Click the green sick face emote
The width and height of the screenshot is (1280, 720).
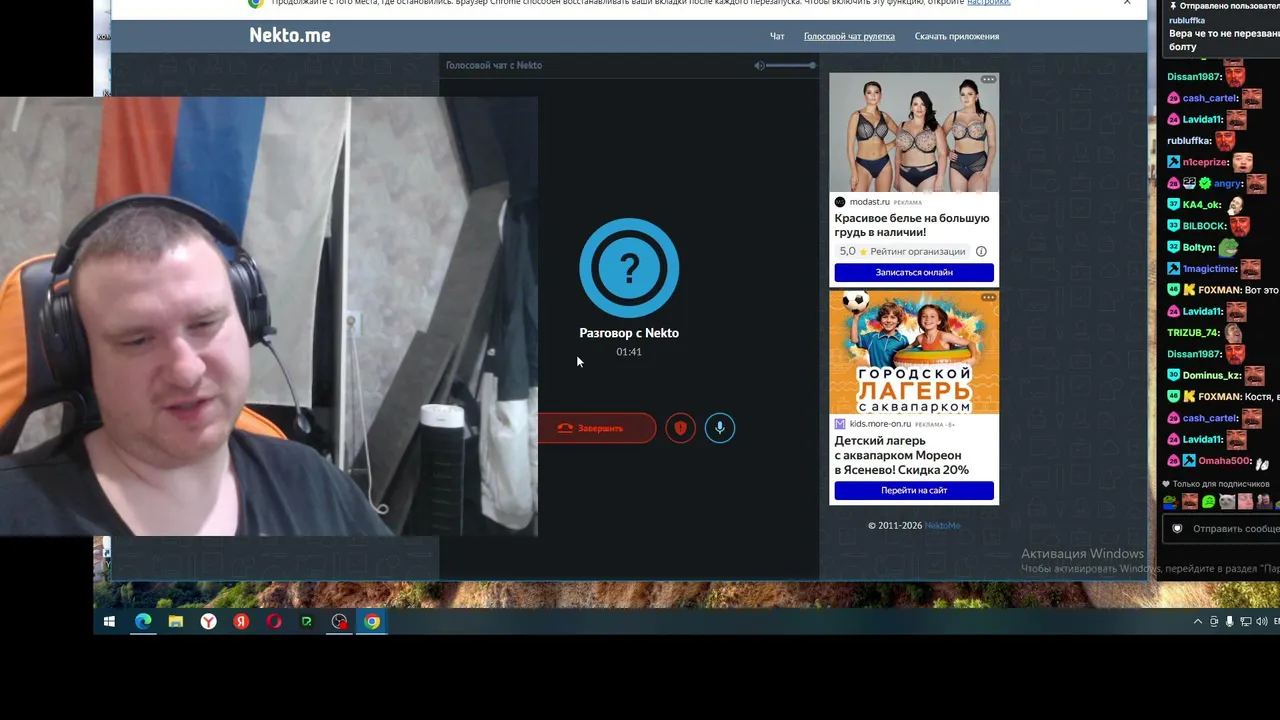1209,502
